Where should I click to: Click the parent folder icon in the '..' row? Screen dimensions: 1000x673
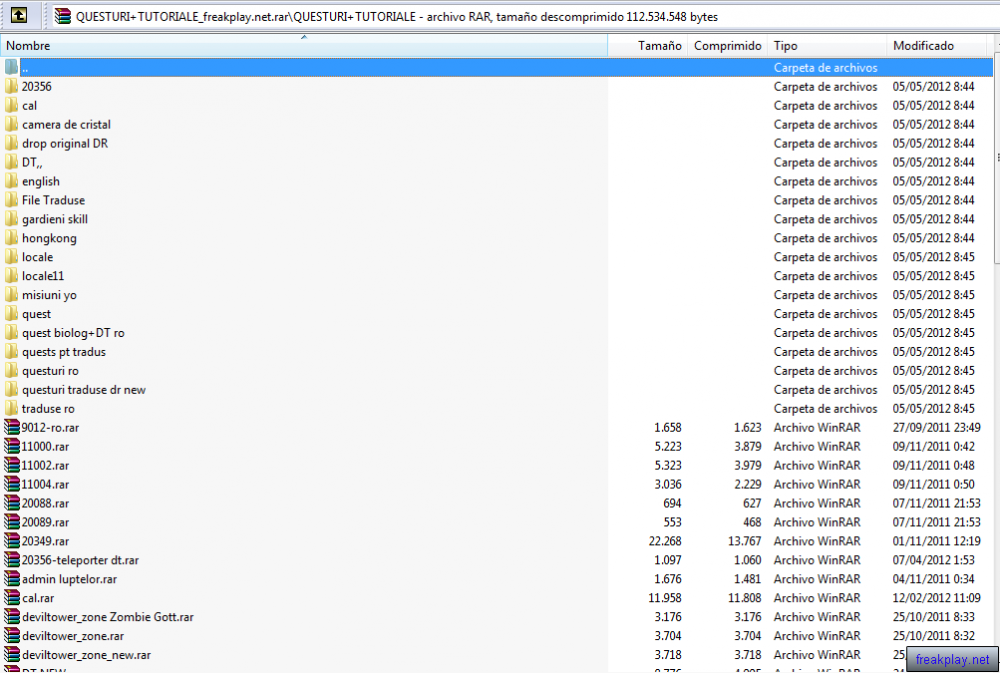pyautogui.click(x=11, y=67)
